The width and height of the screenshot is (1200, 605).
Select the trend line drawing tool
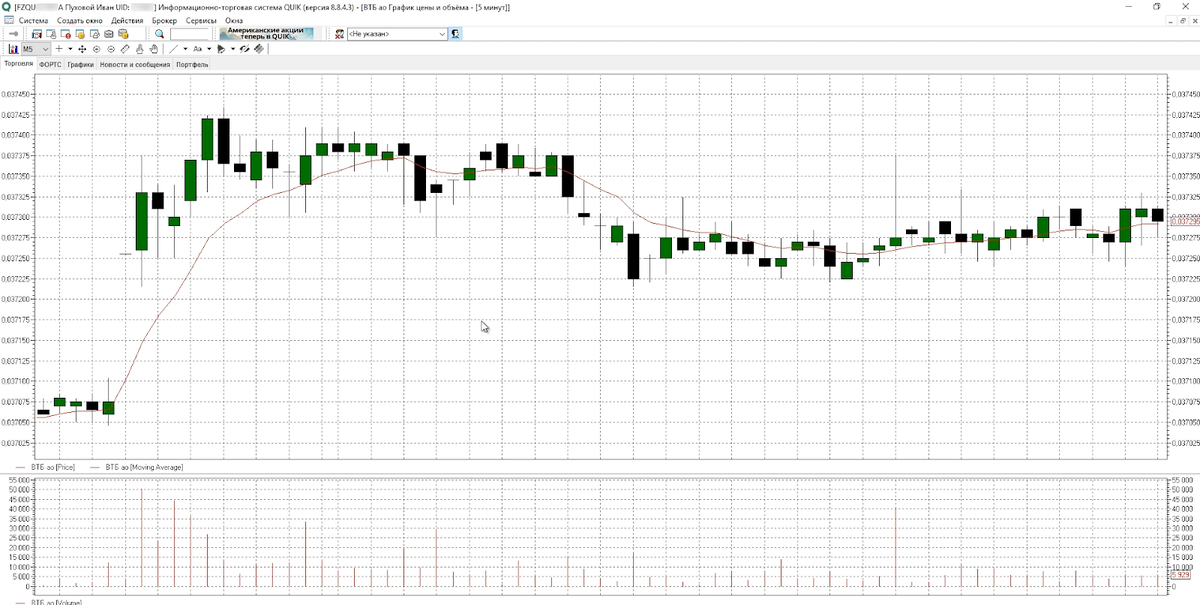pyautogui.click(x=173, y=48)
